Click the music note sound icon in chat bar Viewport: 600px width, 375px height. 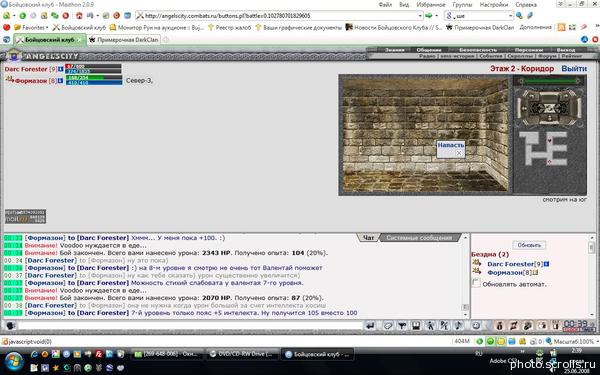point(458,326)
